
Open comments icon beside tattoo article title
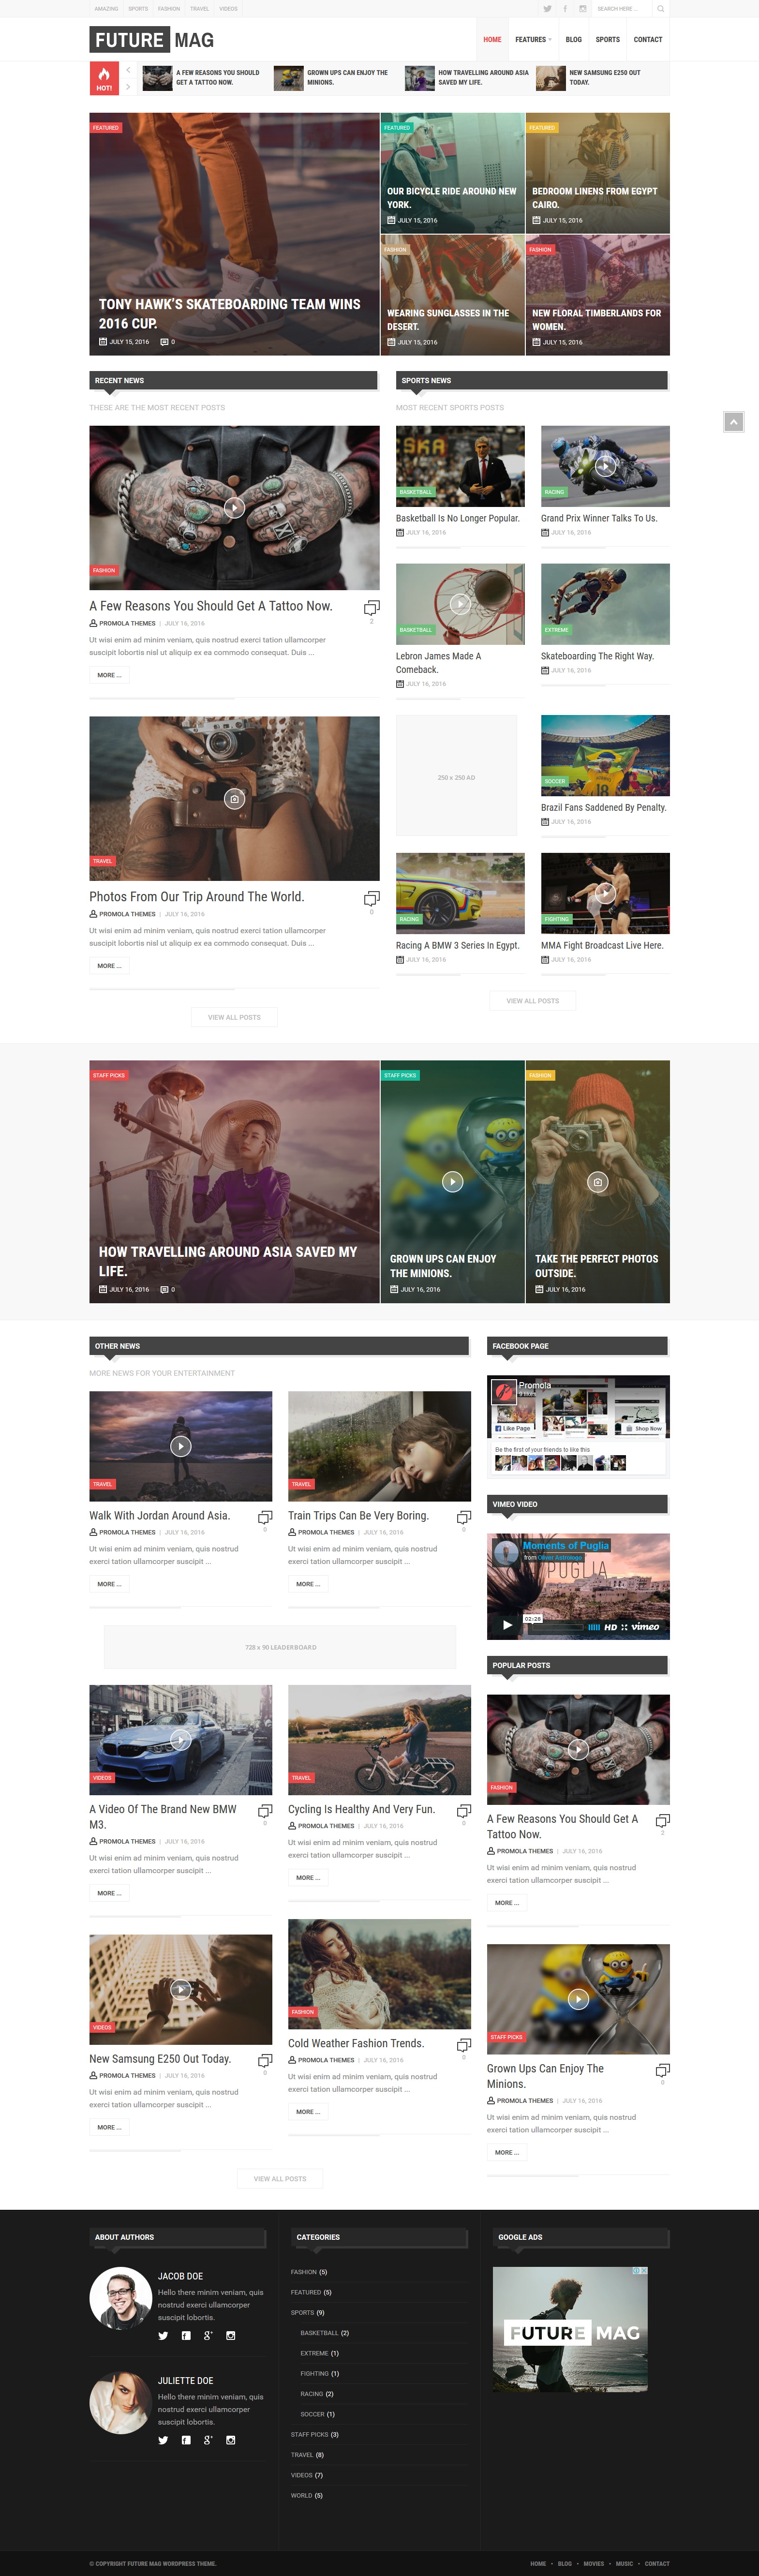[x=371, y=608]
